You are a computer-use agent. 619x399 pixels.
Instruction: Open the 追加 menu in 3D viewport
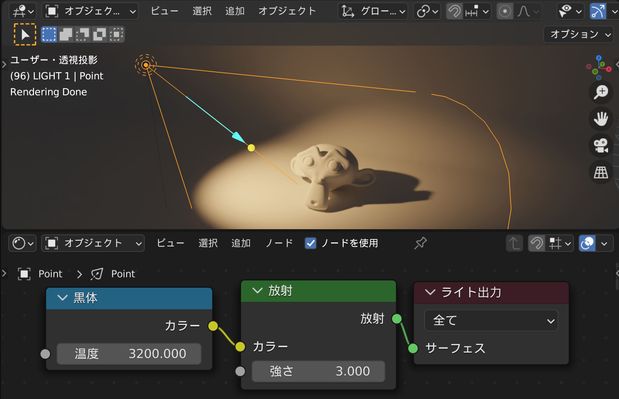[235, 11]
